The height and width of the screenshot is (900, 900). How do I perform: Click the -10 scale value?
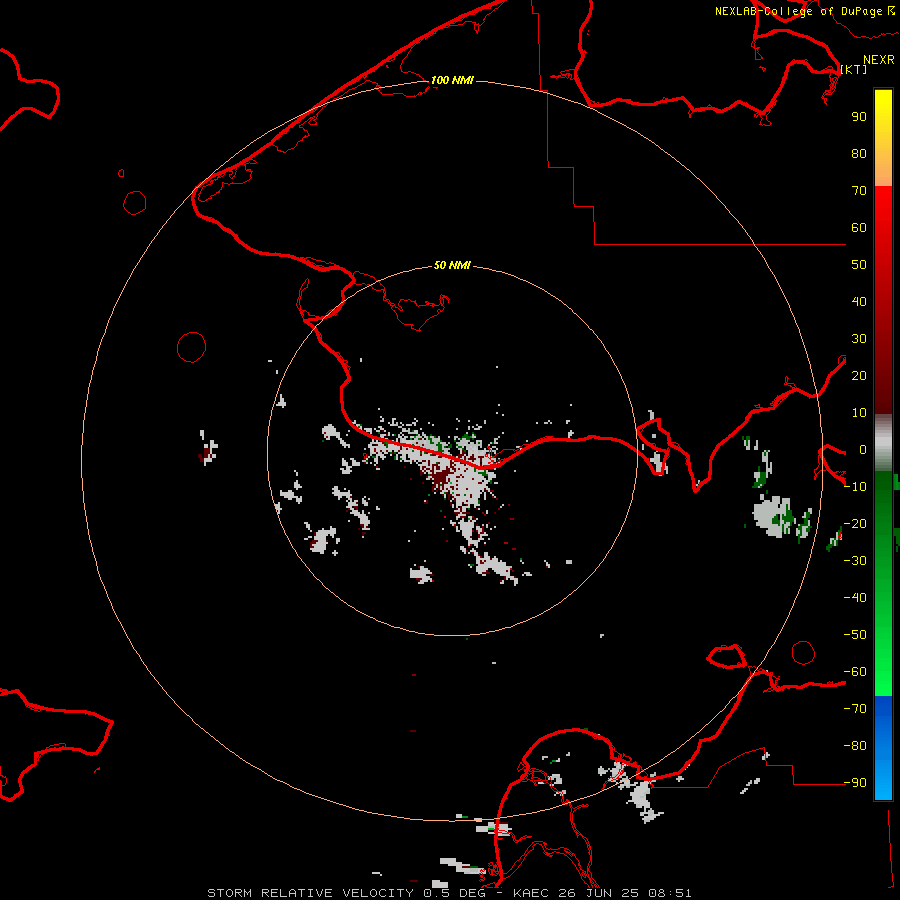click(855, 487)
